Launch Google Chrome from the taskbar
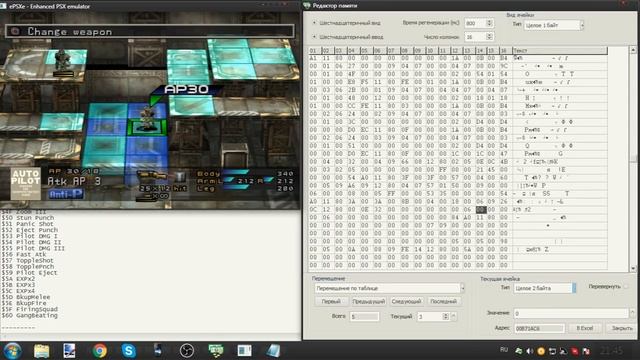This screenshot has height=360, width=640. [x=99, y=351]
